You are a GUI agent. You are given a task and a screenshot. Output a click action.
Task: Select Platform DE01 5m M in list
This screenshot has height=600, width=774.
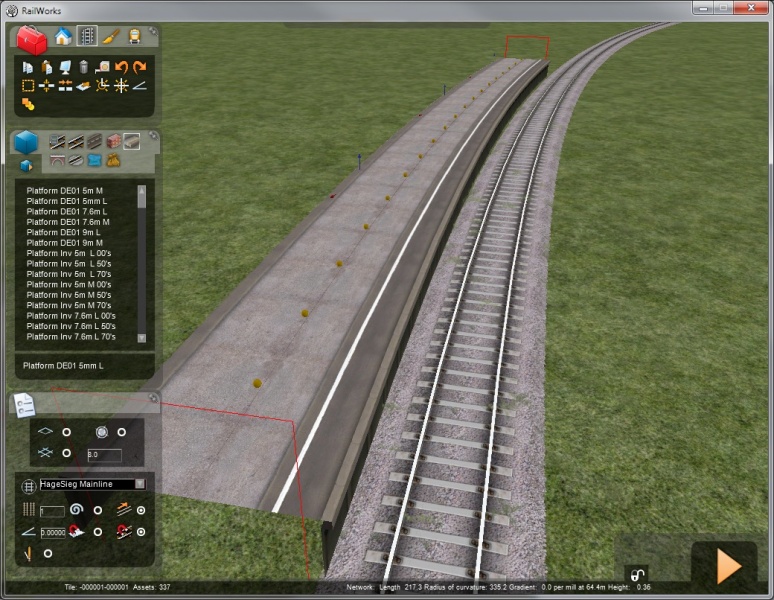pyautogui.click(x=65, y=190)
